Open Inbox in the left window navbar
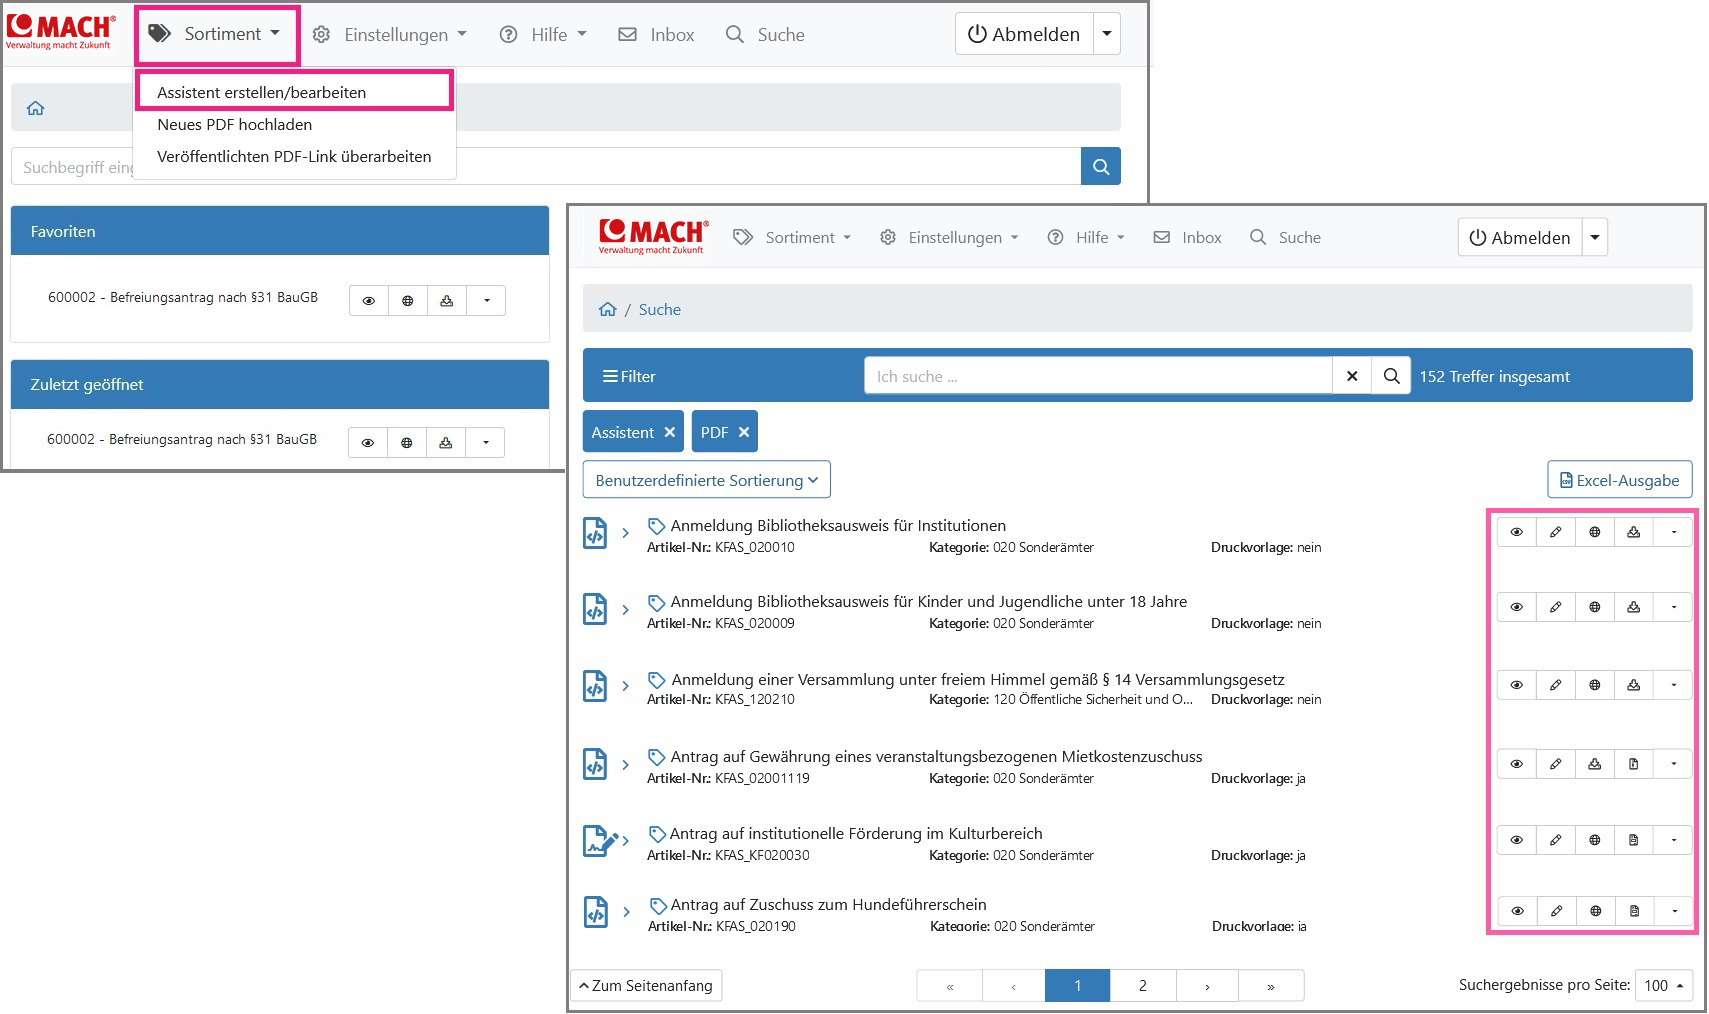 (x=656, y=35)
